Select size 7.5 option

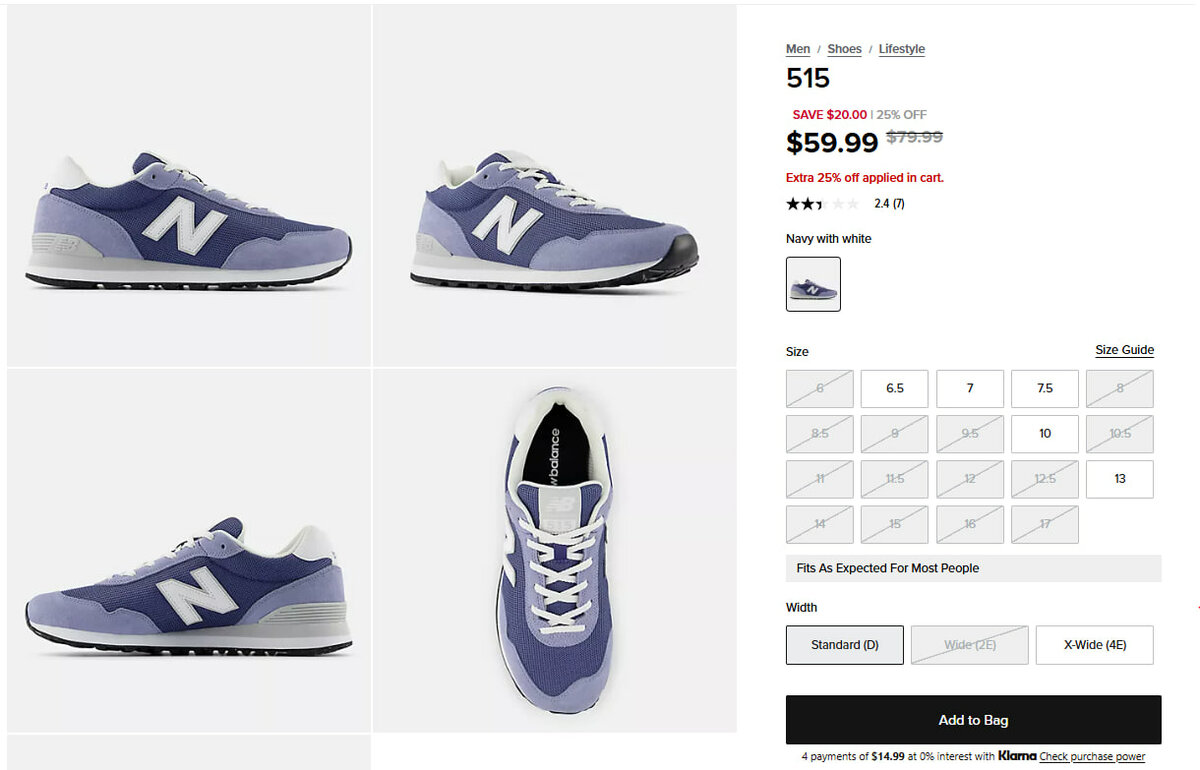coord(1044,389)
